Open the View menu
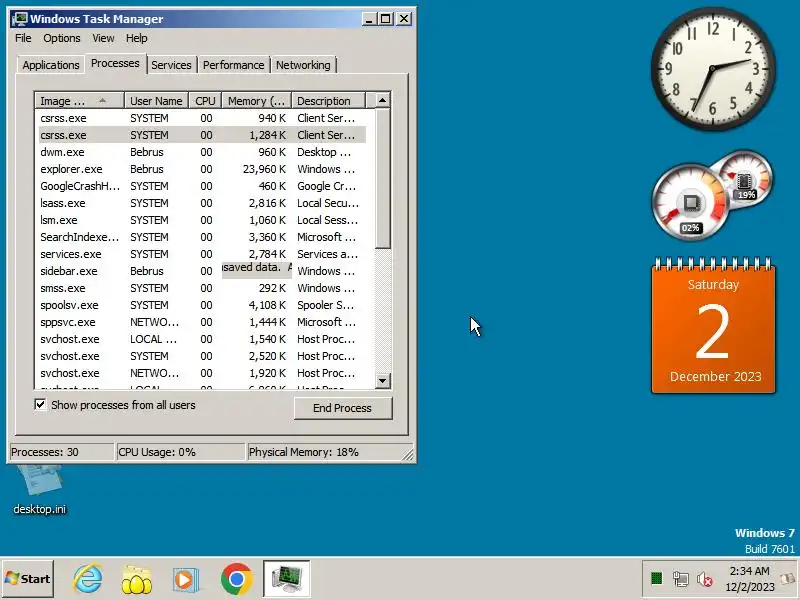 click(103, 38)
